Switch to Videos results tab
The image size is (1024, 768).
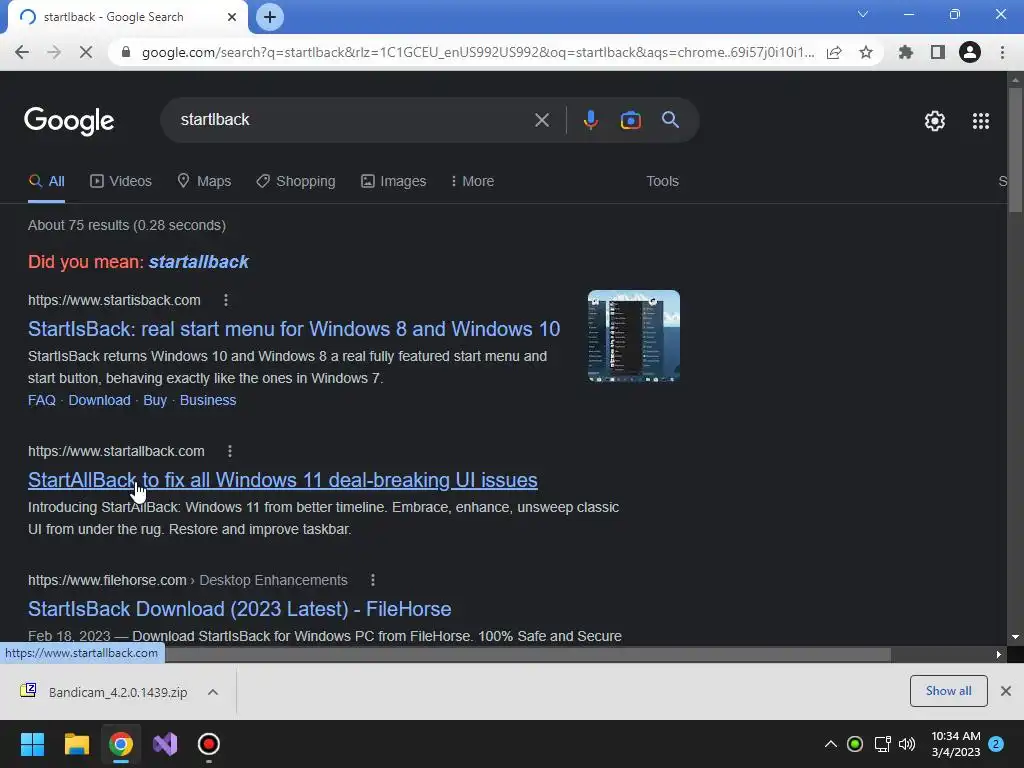121,182
